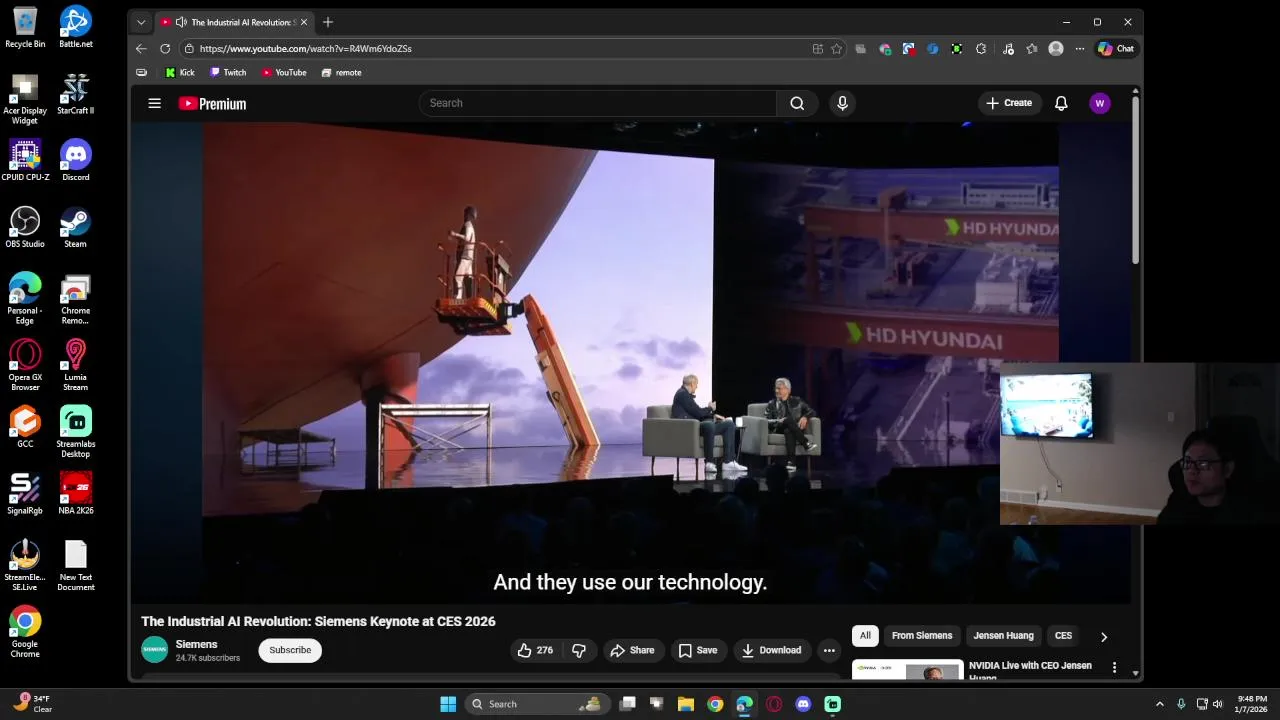Click the weather widget showing 34°F

(32, 704)
